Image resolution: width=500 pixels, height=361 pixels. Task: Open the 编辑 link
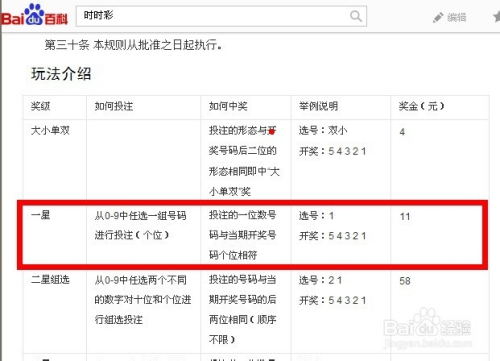pyautogui.click(x=457, y=17)
